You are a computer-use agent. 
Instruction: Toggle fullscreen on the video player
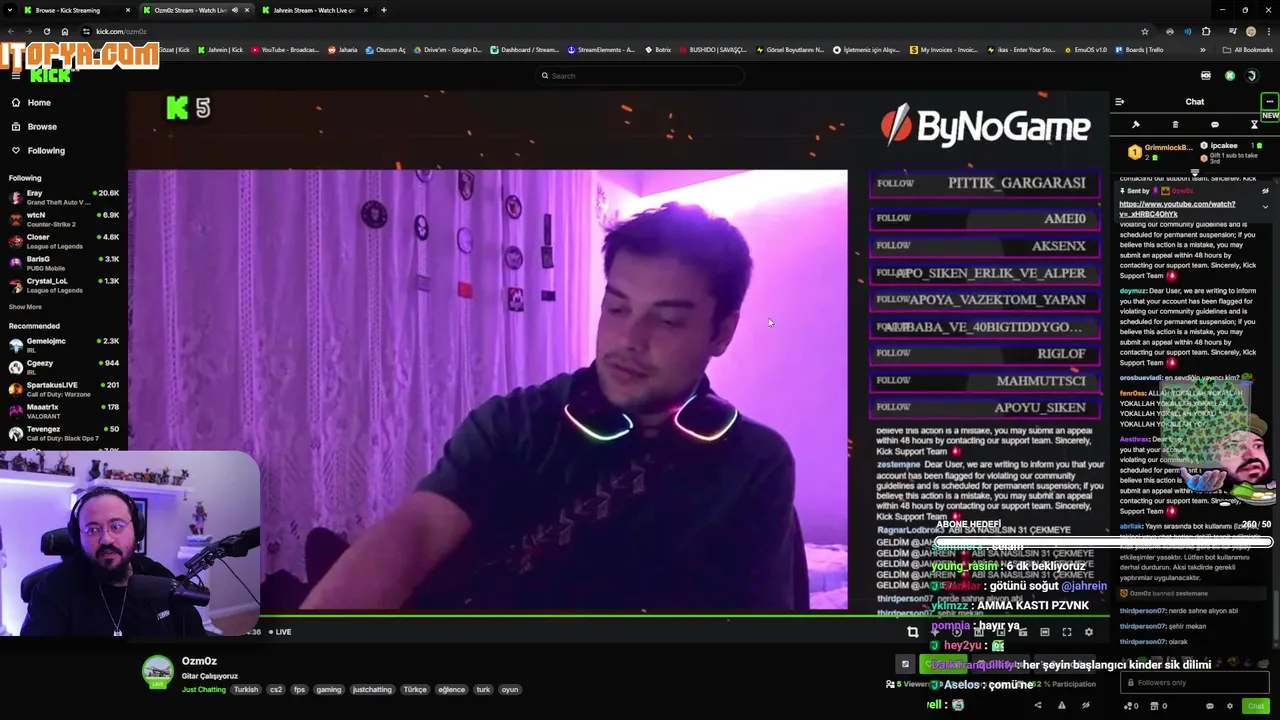(1067, 632)
